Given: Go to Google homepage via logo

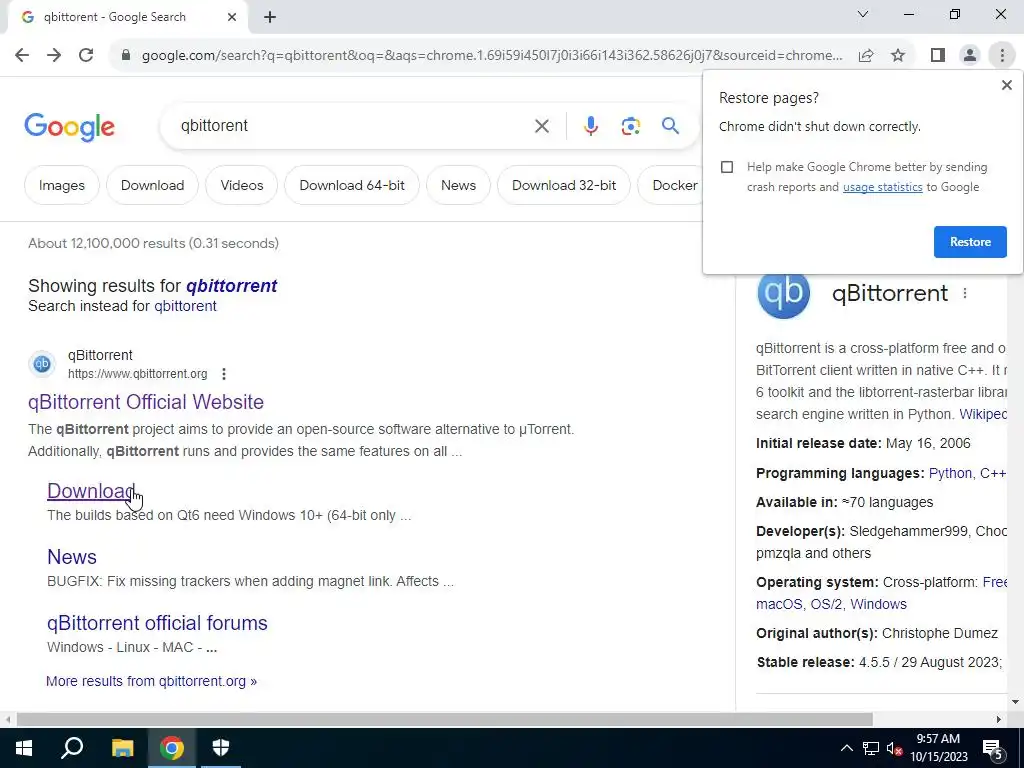Looking at the screenshot, I should pyautogui.click(x=69, y=127).
